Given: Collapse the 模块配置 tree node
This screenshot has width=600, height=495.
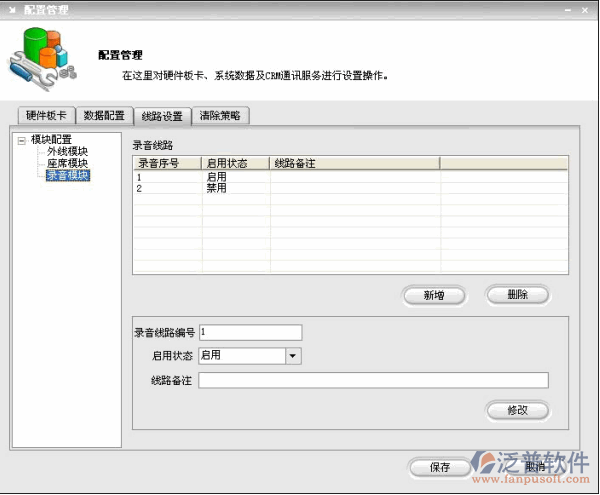Looking at the screenshot, I should point(21,140).
